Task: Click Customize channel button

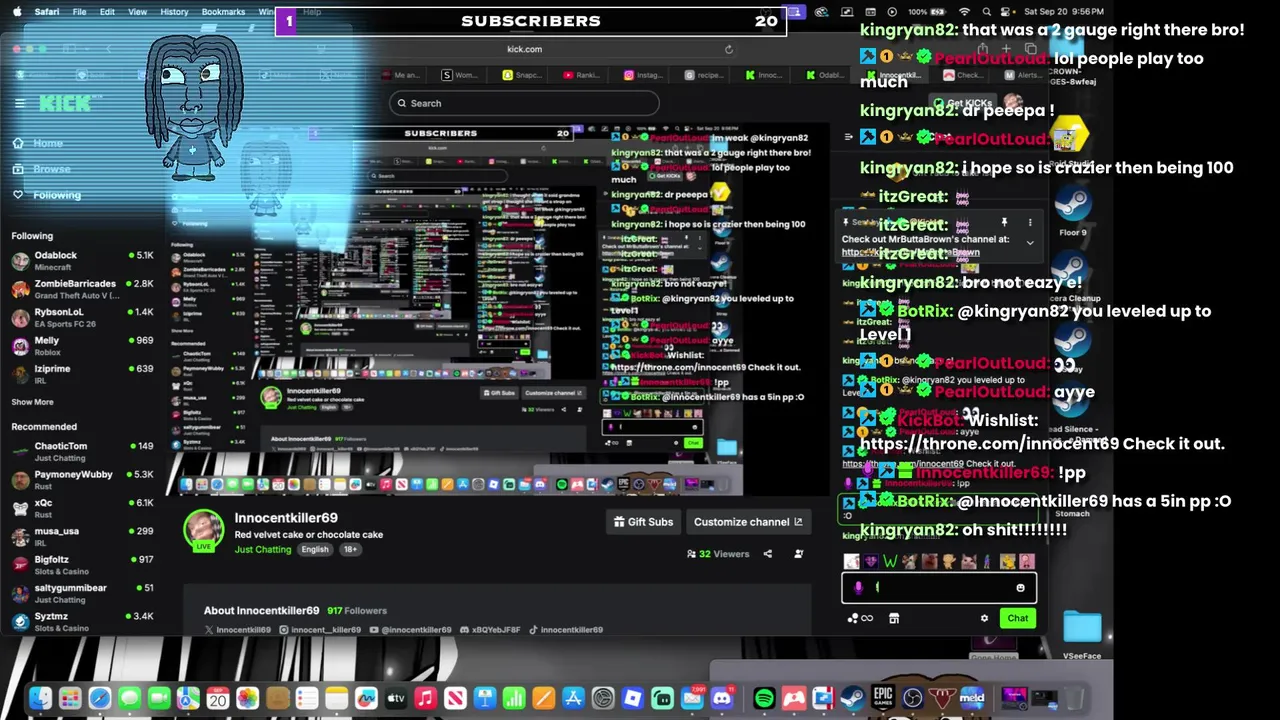Action: coord(748,522)
